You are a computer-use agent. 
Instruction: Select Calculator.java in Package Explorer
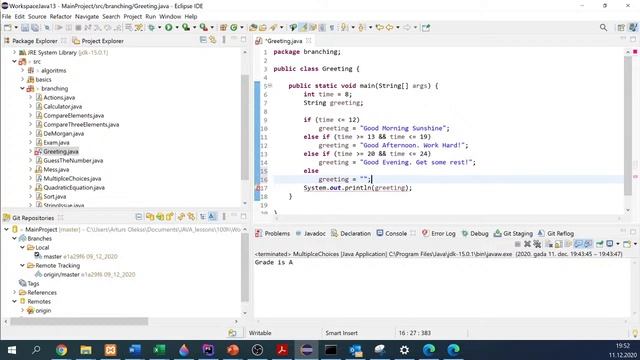(62, 107)
